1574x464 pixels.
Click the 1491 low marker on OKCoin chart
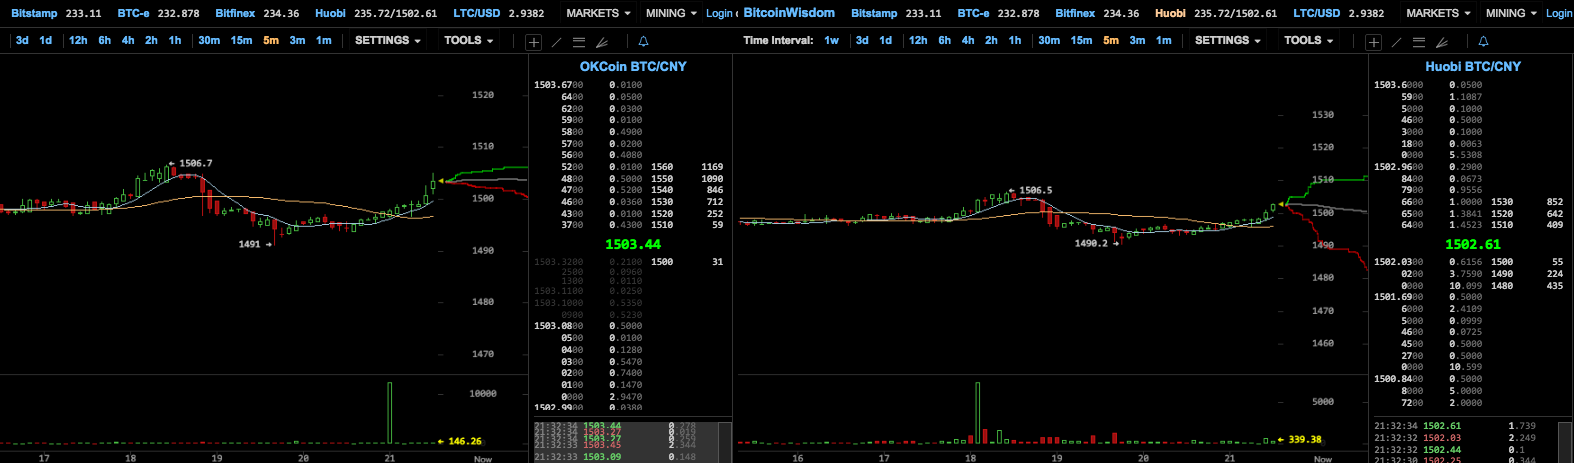(x=249, y=244)
